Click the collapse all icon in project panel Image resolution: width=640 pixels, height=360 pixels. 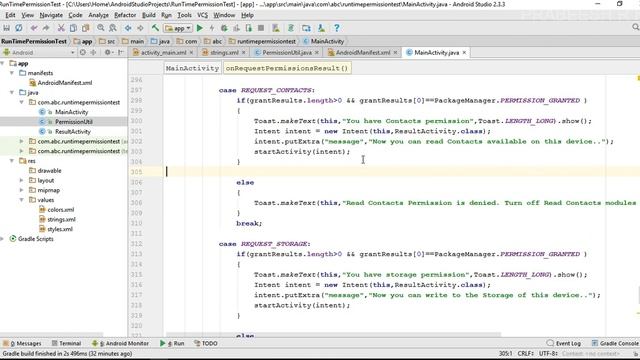pyautogui.click(x=93, y=52)
